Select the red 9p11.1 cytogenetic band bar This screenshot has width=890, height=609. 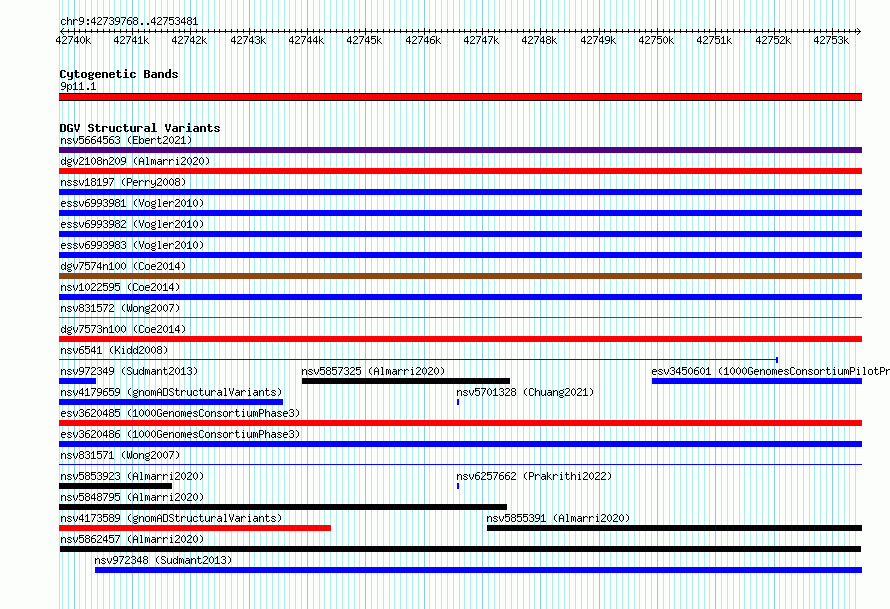(x=460, y=97)
